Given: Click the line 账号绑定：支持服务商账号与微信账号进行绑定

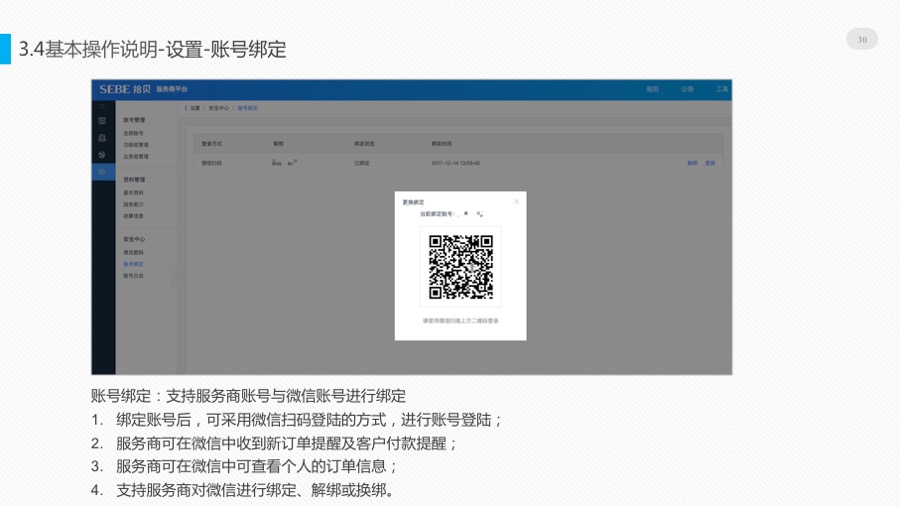Looking at the screenshot, I should tap(249, 396).
